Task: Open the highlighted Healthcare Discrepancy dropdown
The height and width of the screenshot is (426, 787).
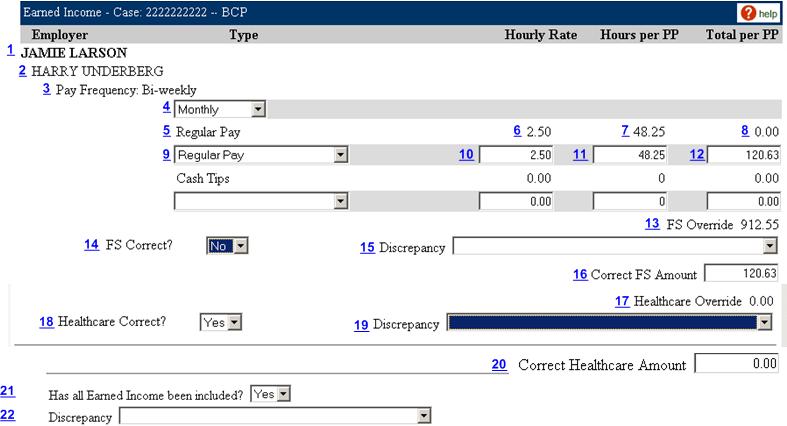Action: [608, 322]
